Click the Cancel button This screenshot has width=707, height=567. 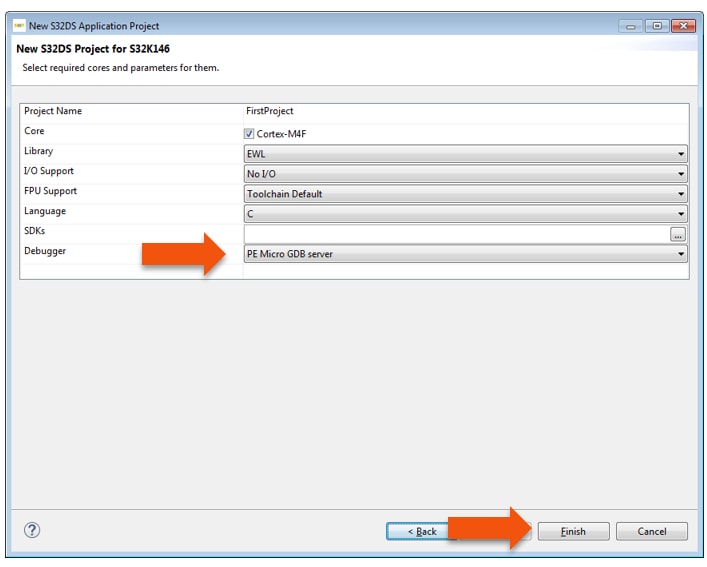[652, 531]
